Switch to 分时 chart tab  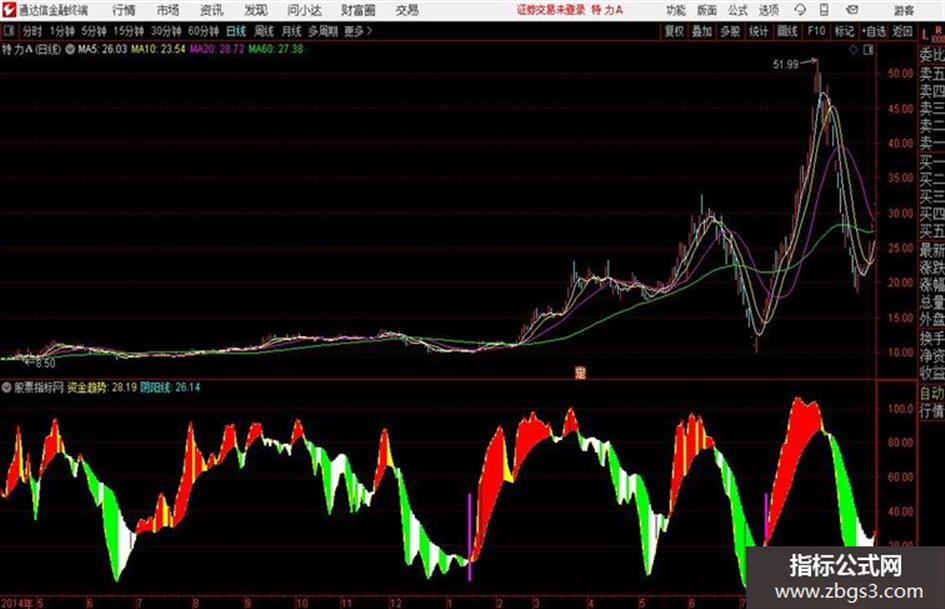coord(32,31)
